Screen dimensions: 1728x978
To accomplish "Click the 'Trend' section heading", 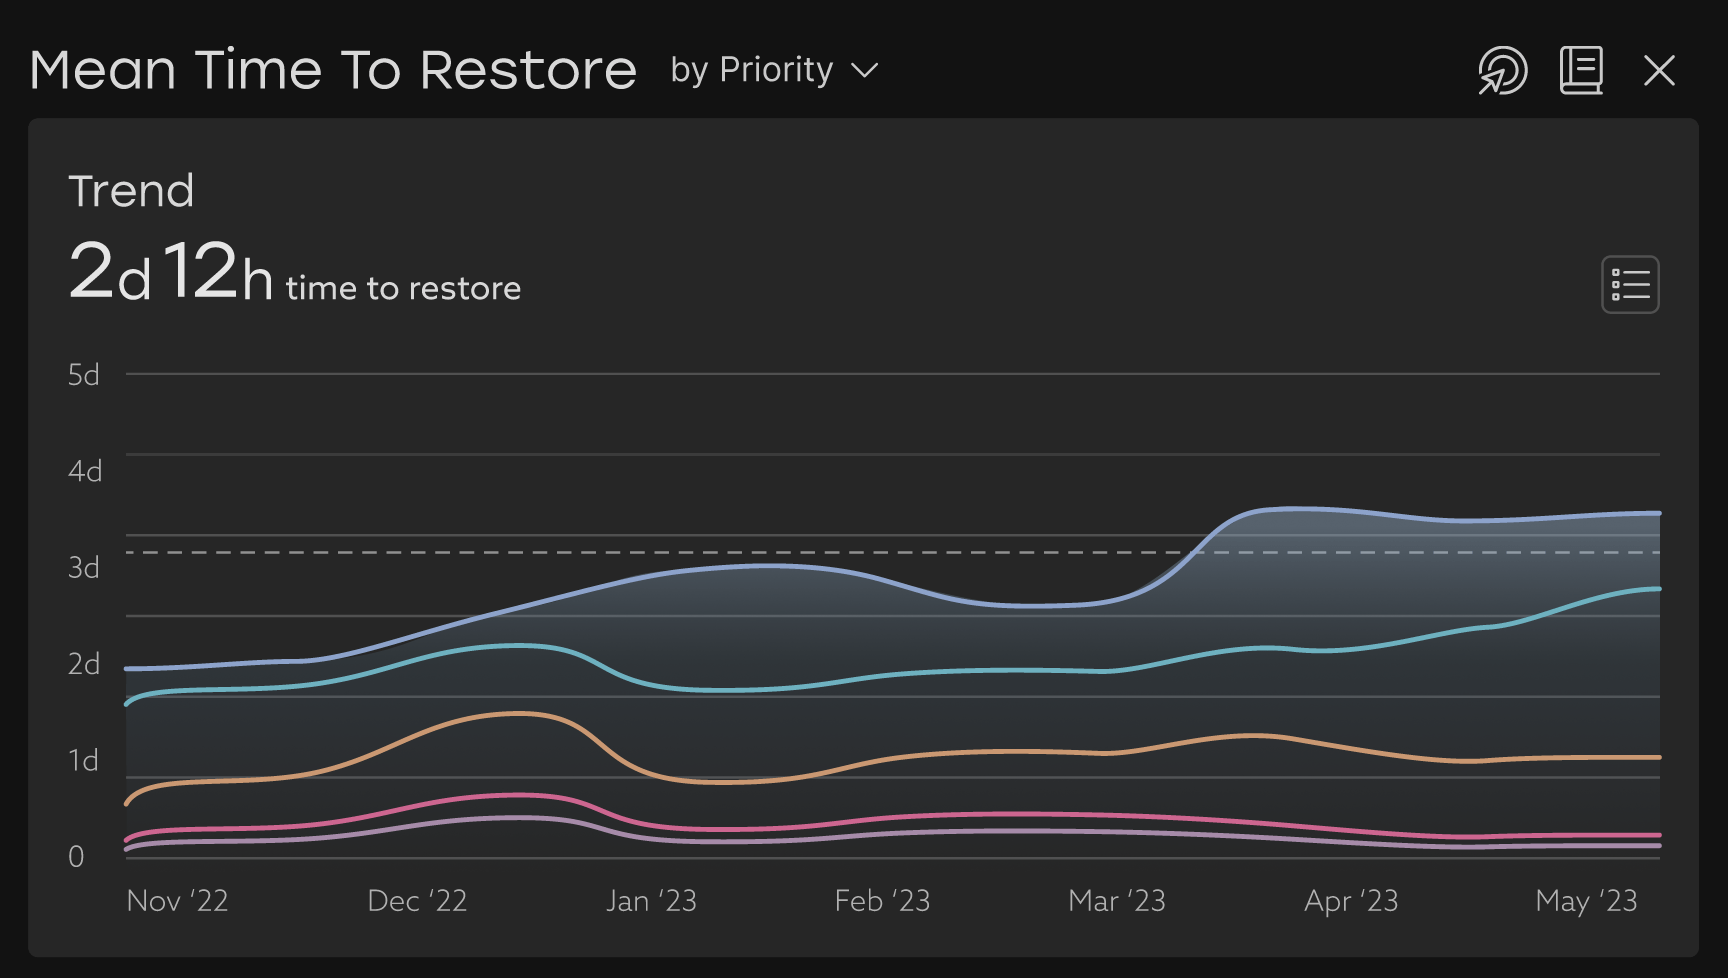I will point(131,191).
